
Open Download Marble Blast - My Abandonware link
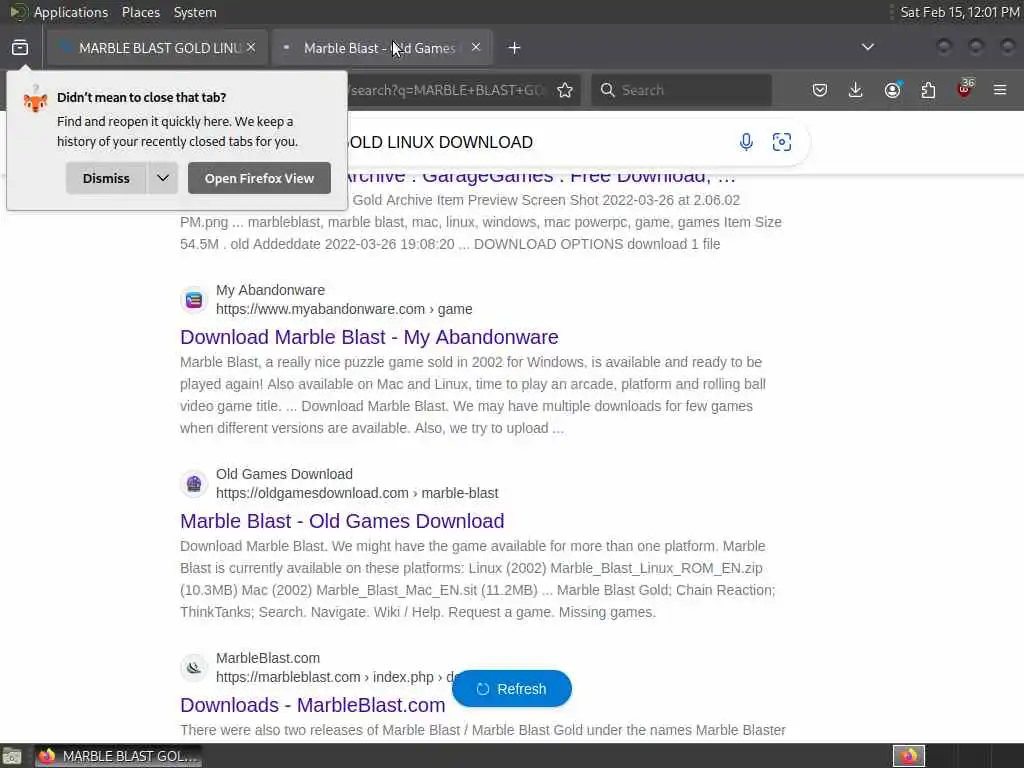tap(369, 337)
